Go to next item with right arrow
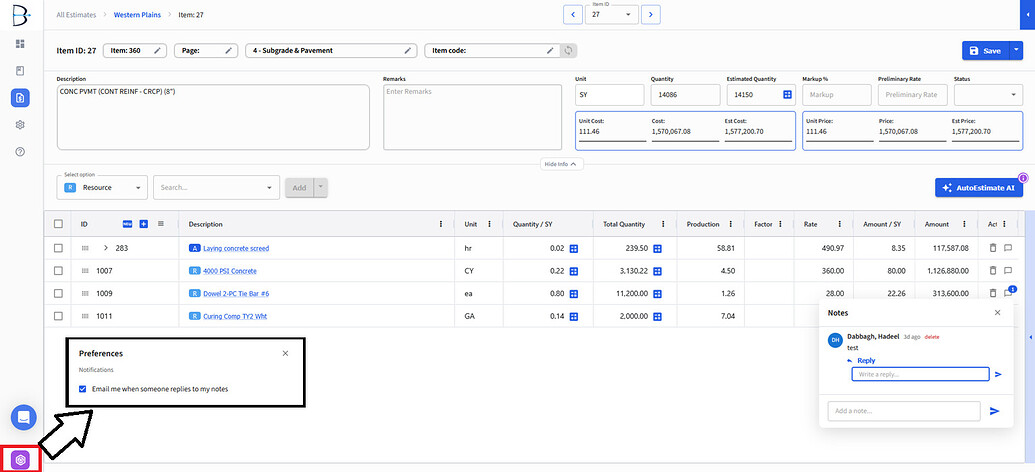 [651, 15]
